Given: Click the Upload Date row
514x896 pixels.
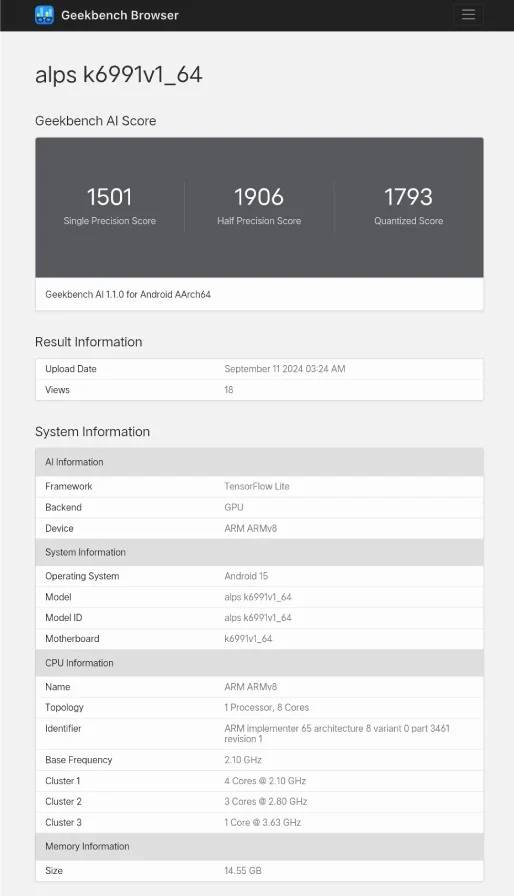Looking at the screenshot, I should click(259, 369).
